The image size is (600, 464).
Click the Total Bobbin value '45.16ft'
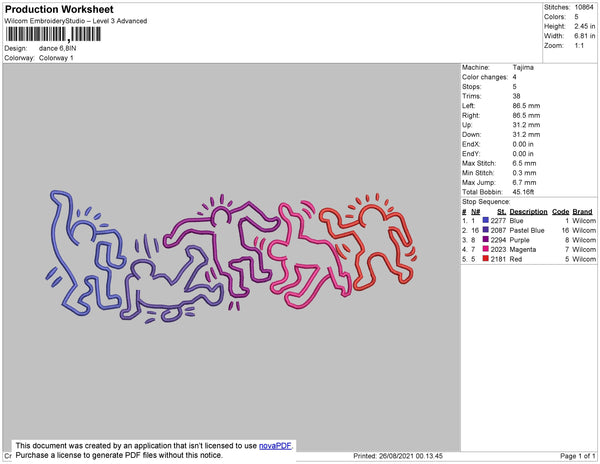pos(523,192)
